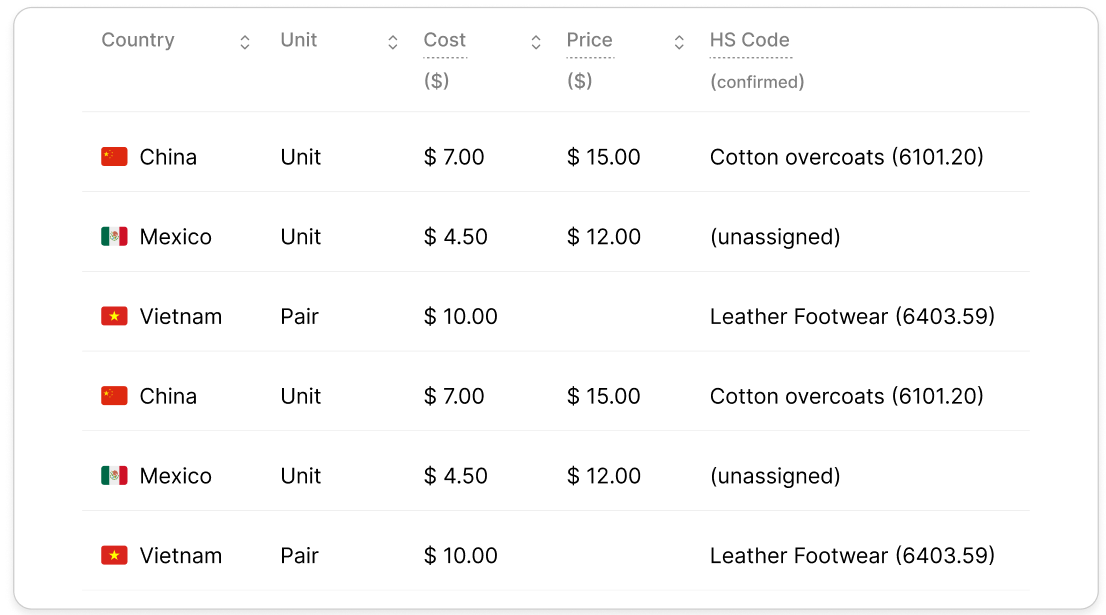
Task: Click the Mexico flag in the fifth row
Action: (114, 476)
